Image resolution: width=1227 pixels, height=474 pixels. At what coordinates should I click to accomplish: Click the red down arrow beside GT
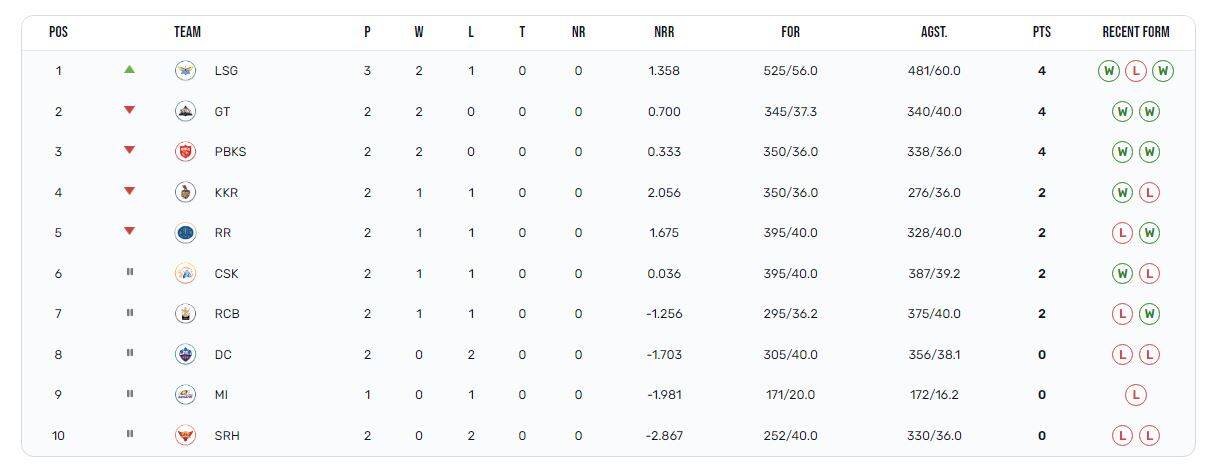(129, 111)
